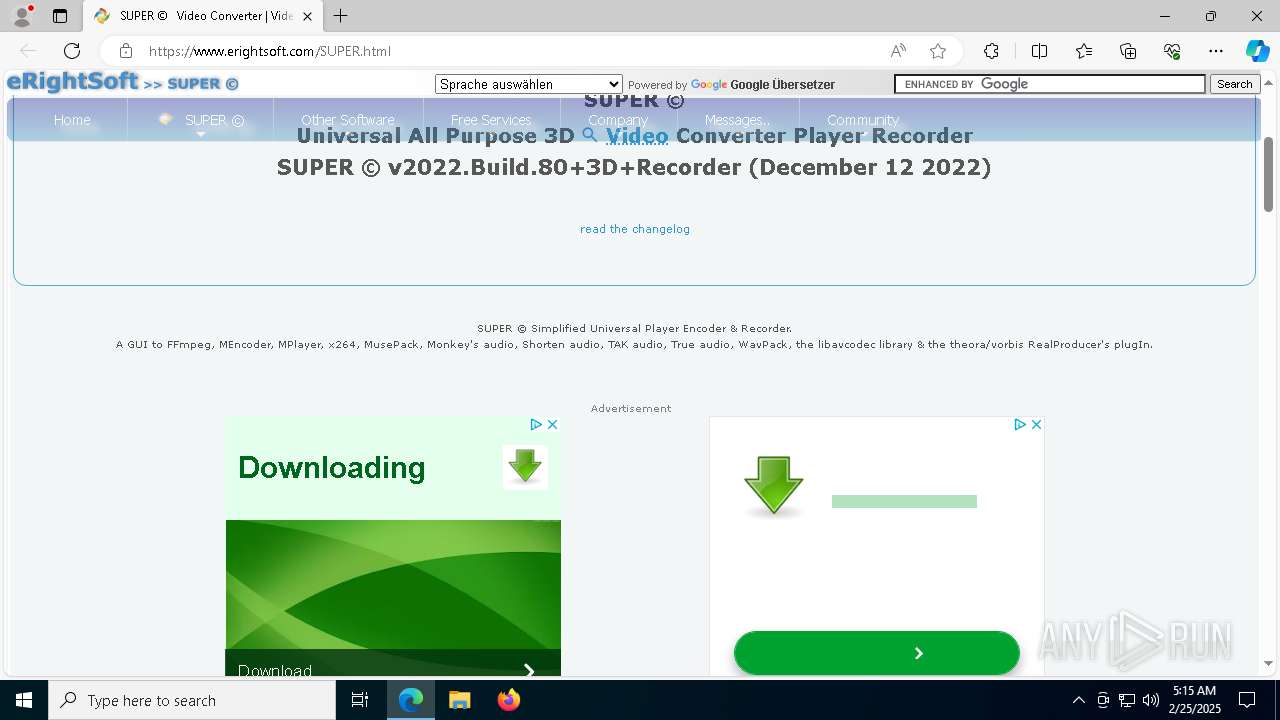Click the Video hyperlink in heading

coord(637,135)
